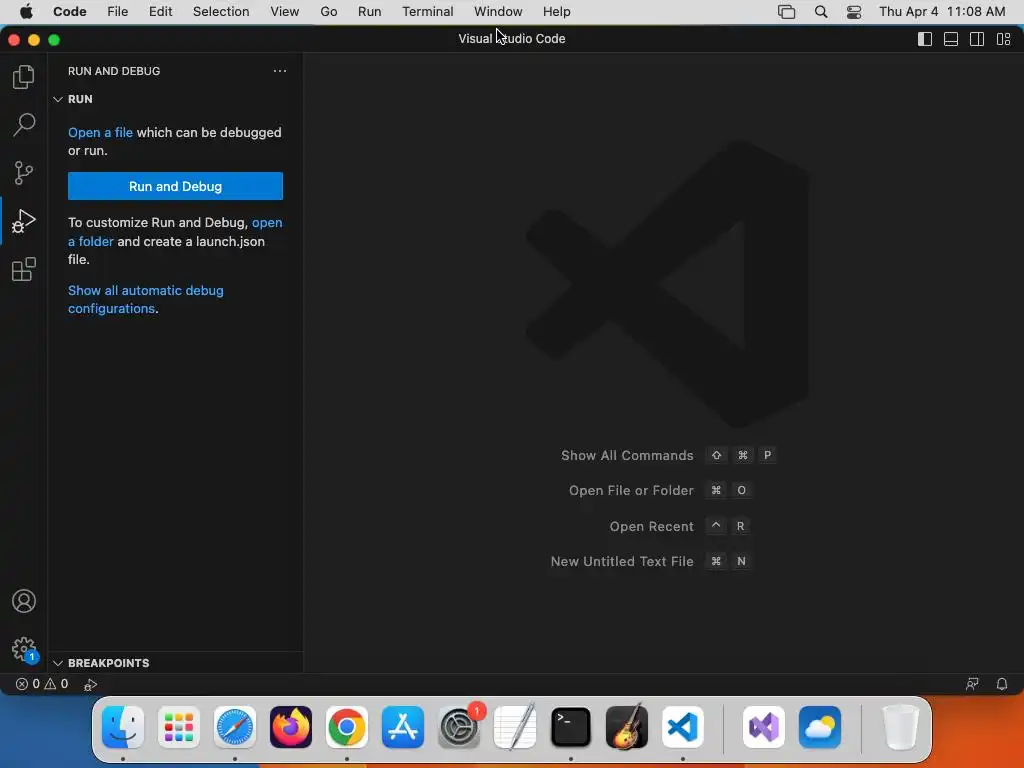The image size is (1024, 768).
Task: Open the Terminal menu
Action: [x=427, y=12]
